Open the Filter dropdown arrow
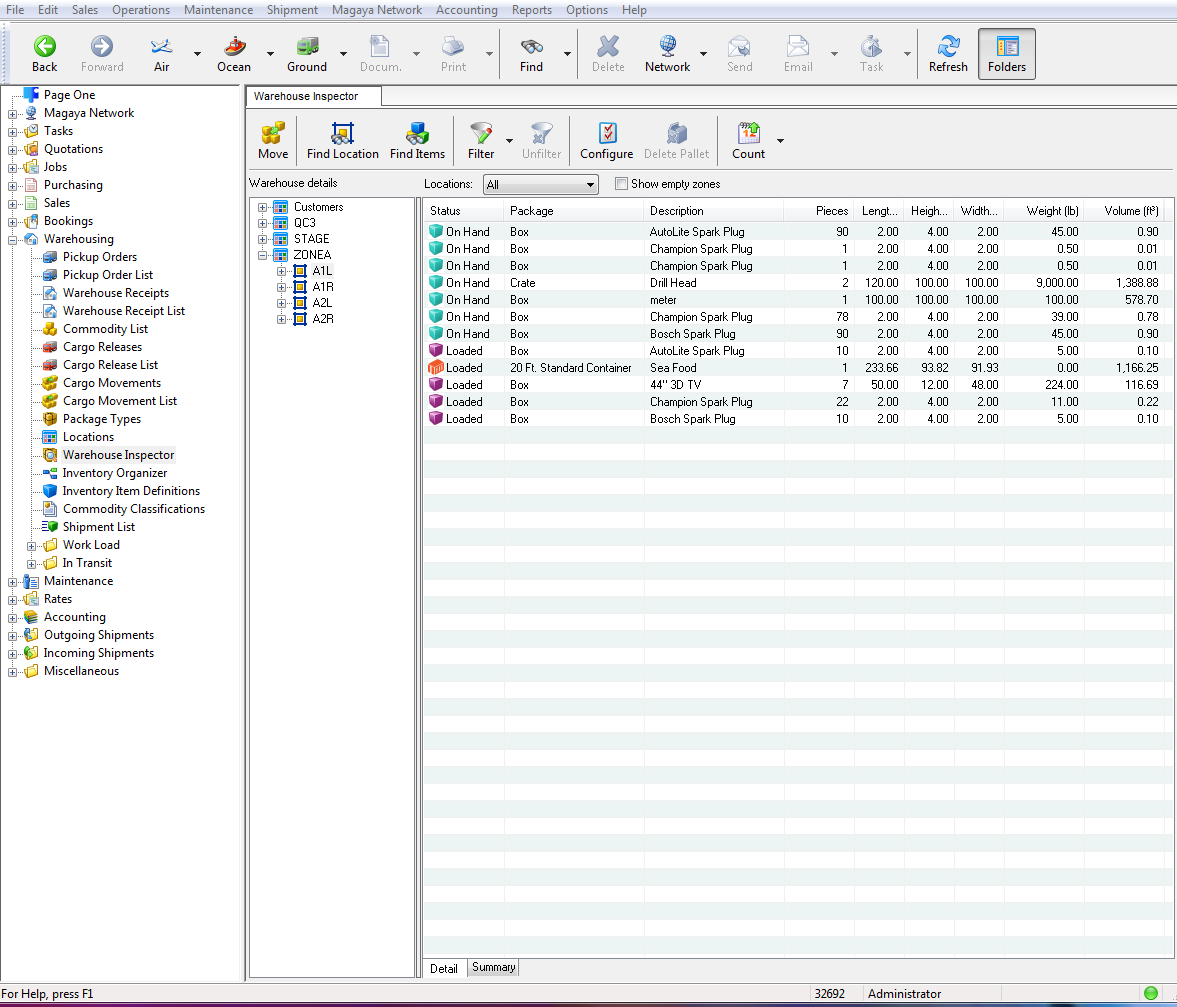The height and width of the screenshot is (1007, 1177). (510, 141)
